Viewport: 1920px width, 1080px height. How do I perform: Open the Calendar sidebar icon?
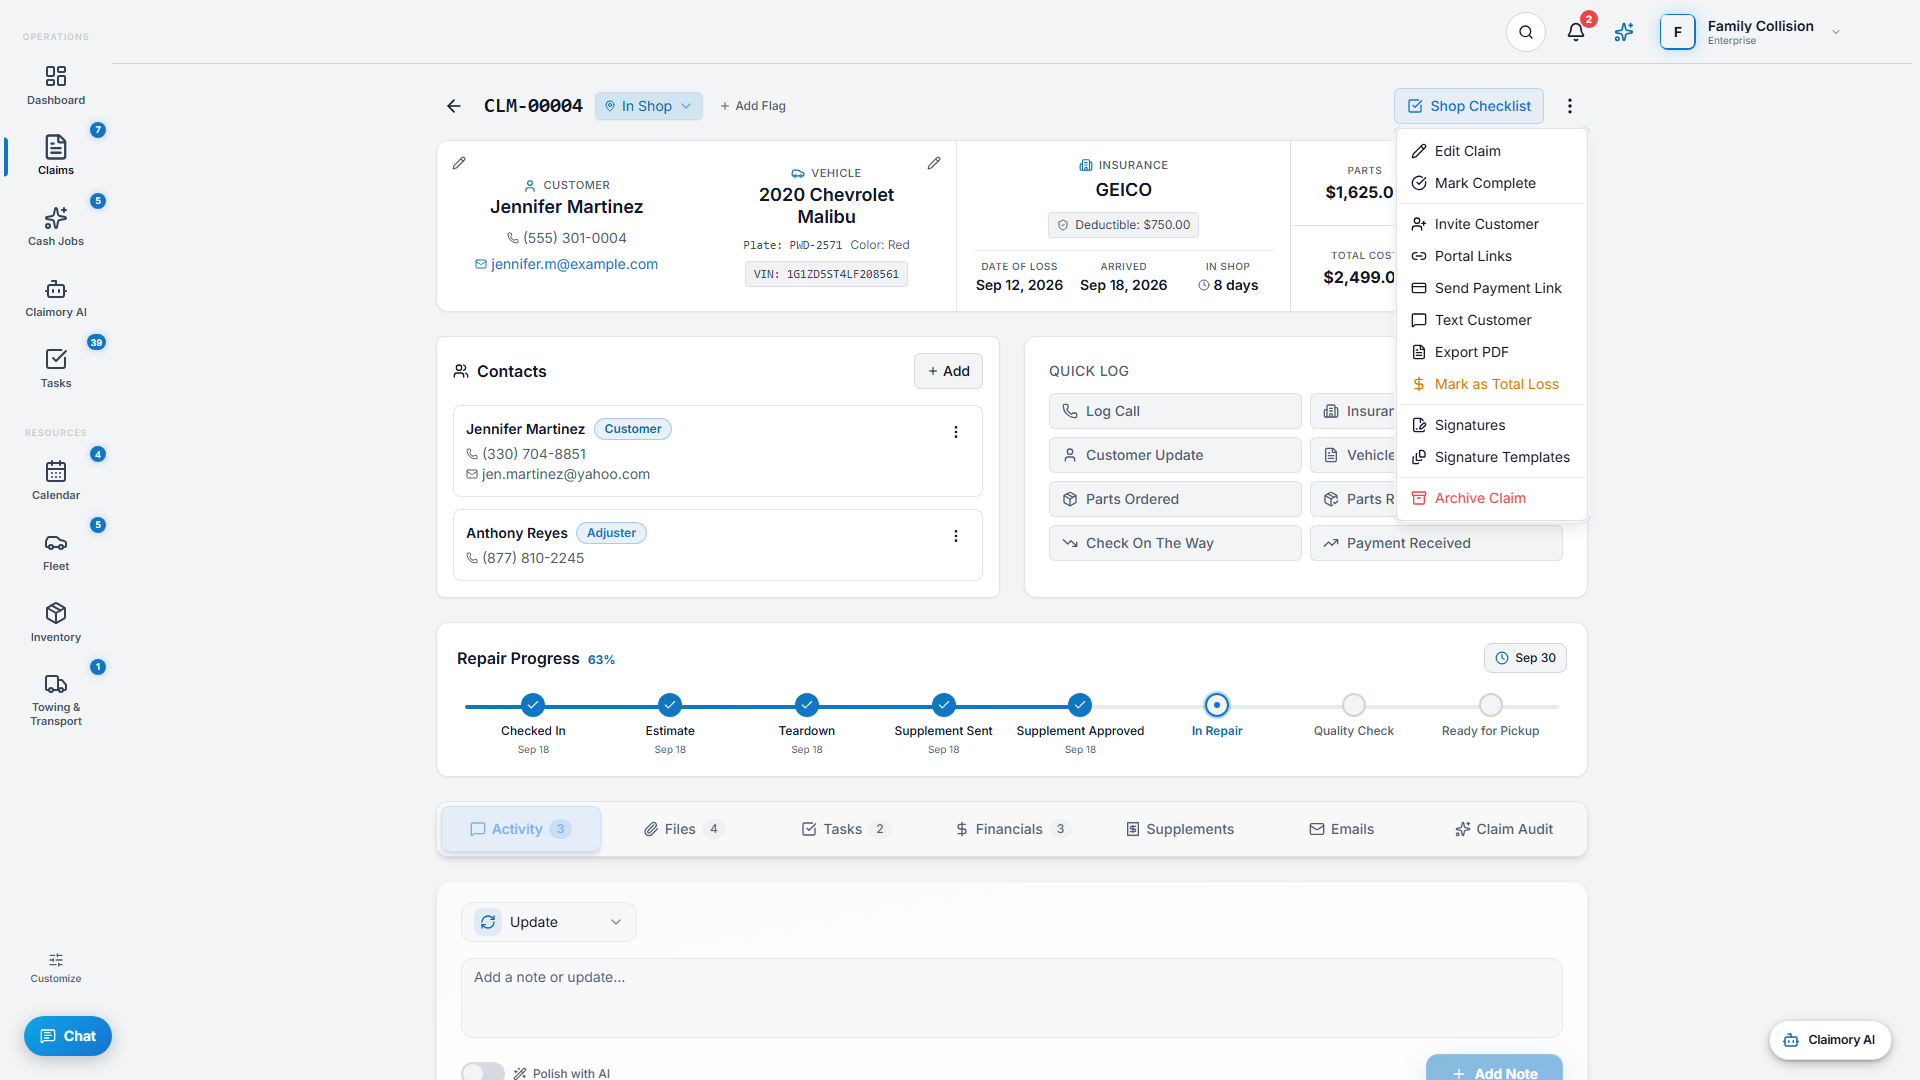coord(56,481)
